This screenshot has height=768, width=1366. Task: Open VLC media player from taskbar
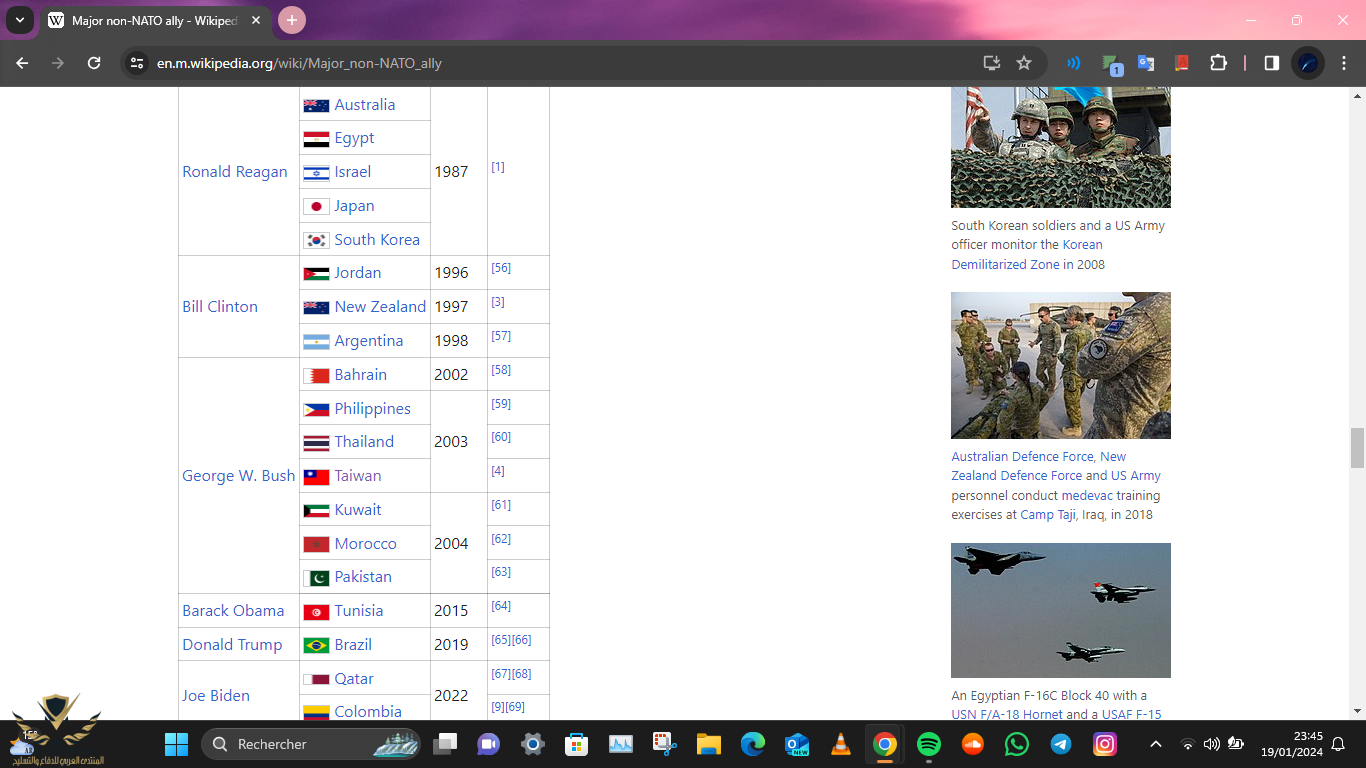[x=841, y=744]
